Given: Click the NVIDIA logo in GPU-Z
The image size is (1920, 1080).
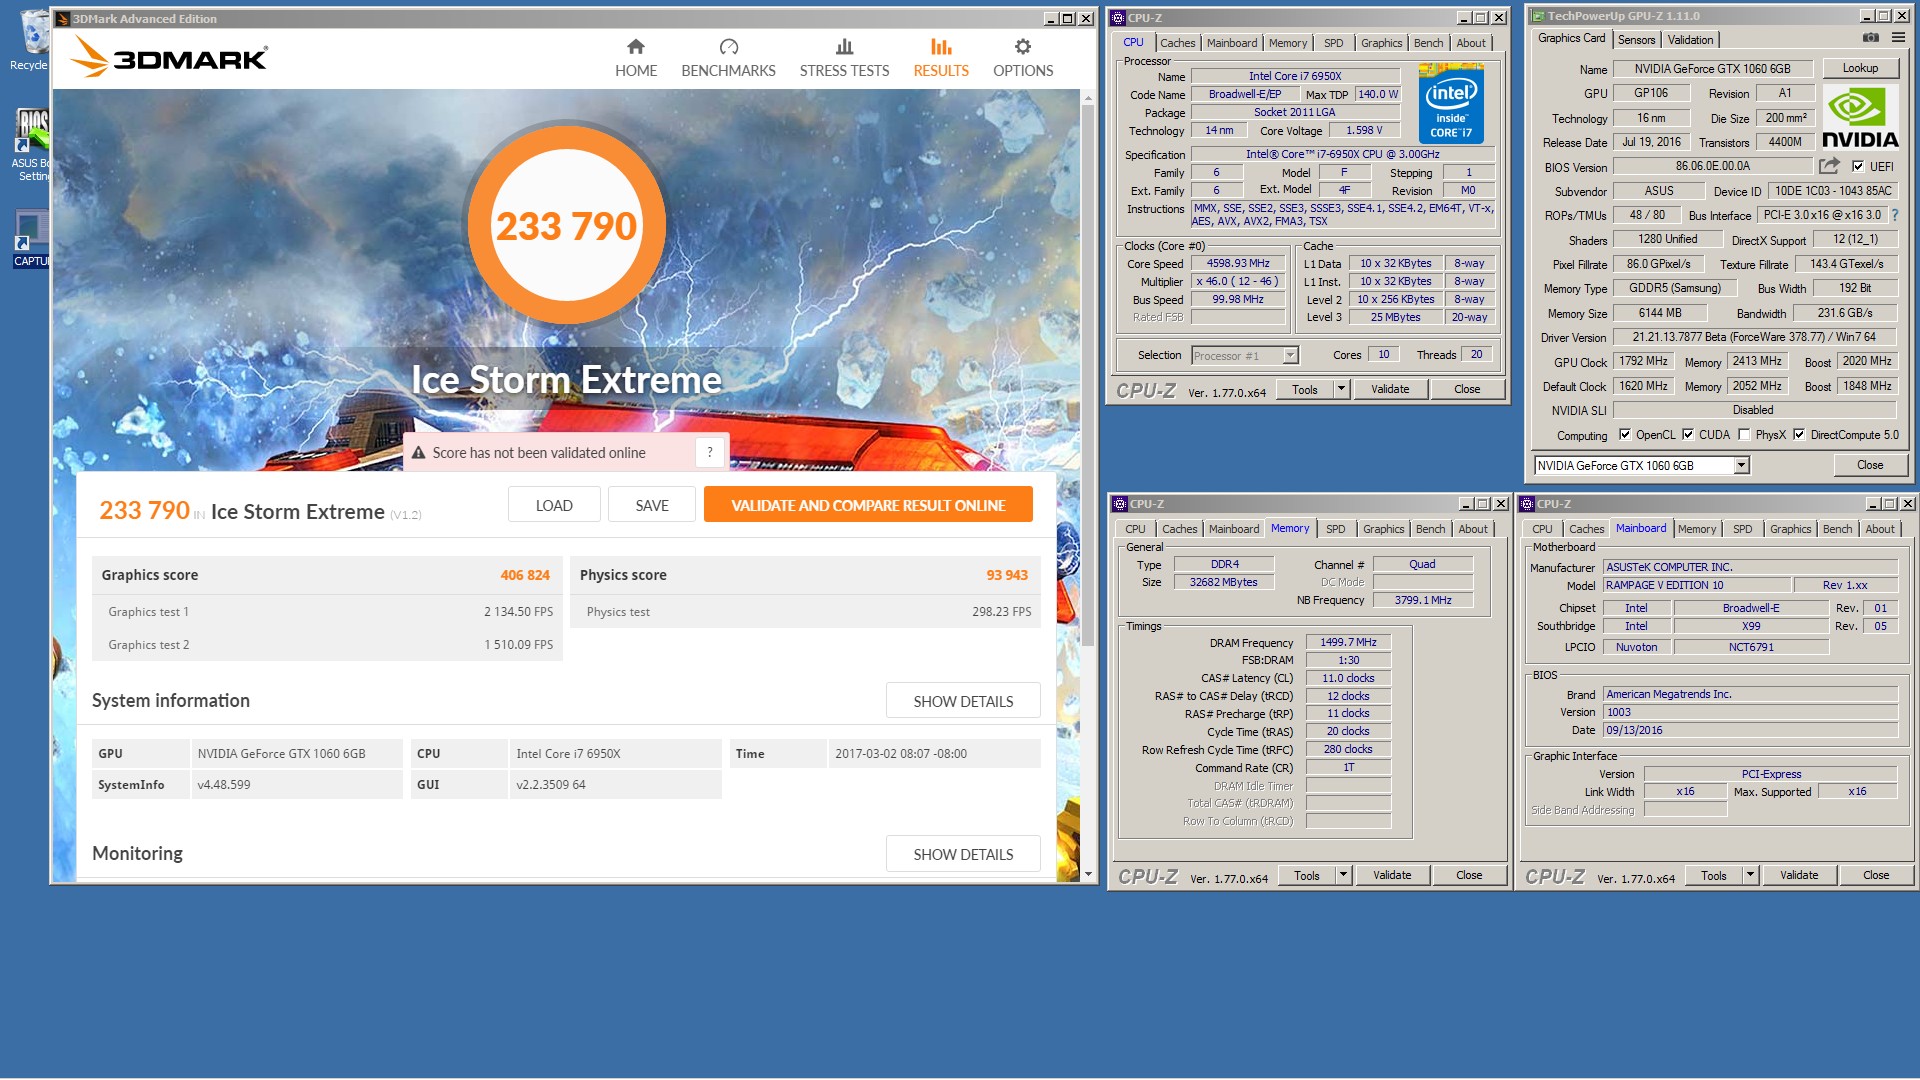Looking at the screenshot, I should 1859,117.
